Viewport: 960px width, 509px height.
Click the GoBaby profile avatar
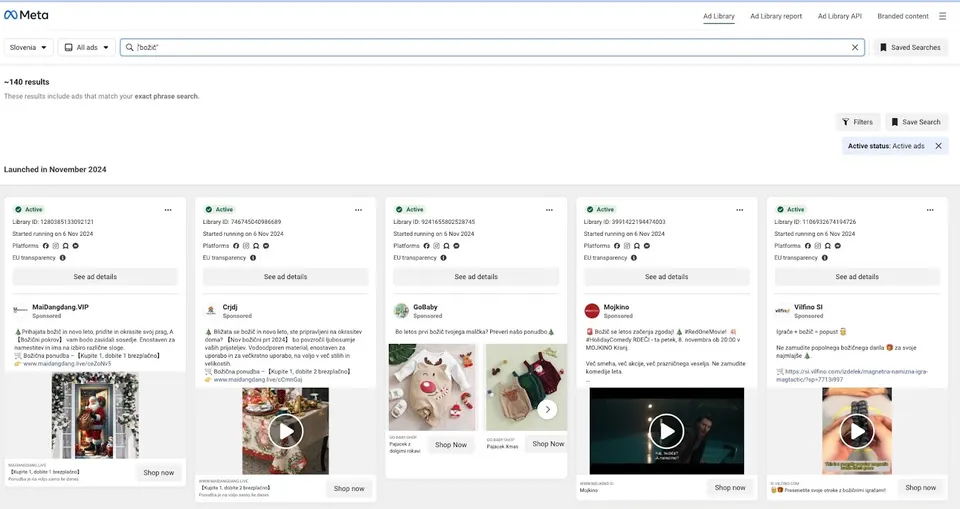click(401, 311)
